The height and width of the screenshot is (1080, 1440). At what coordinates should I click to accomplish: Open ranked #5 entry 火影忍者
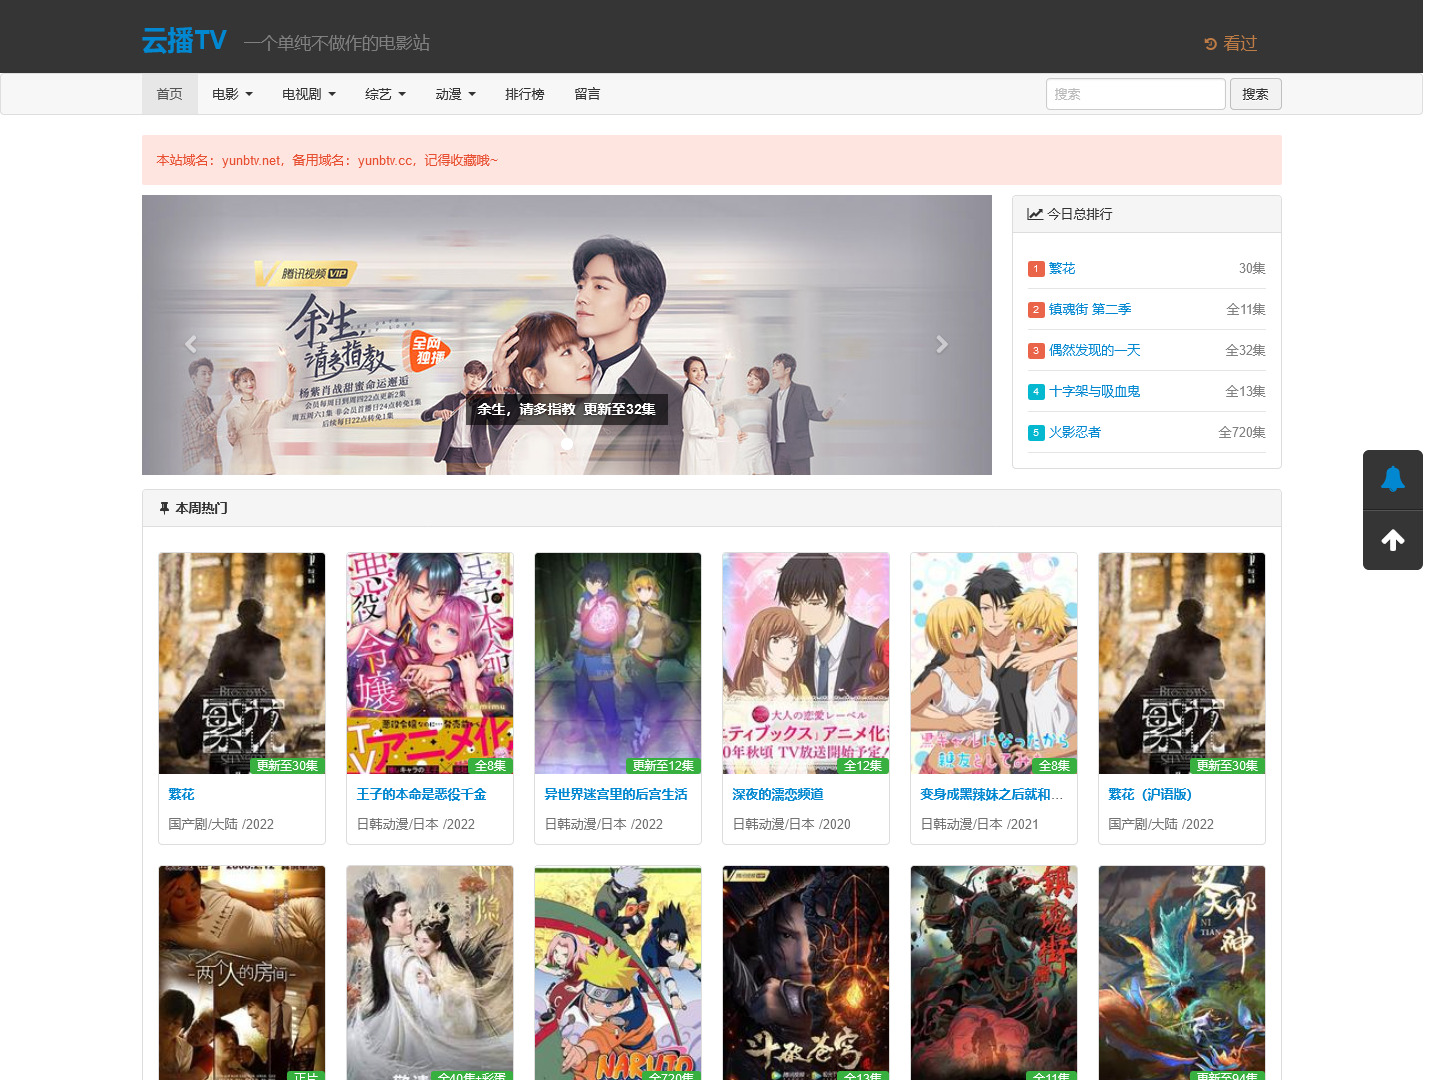pos(1075,432)
